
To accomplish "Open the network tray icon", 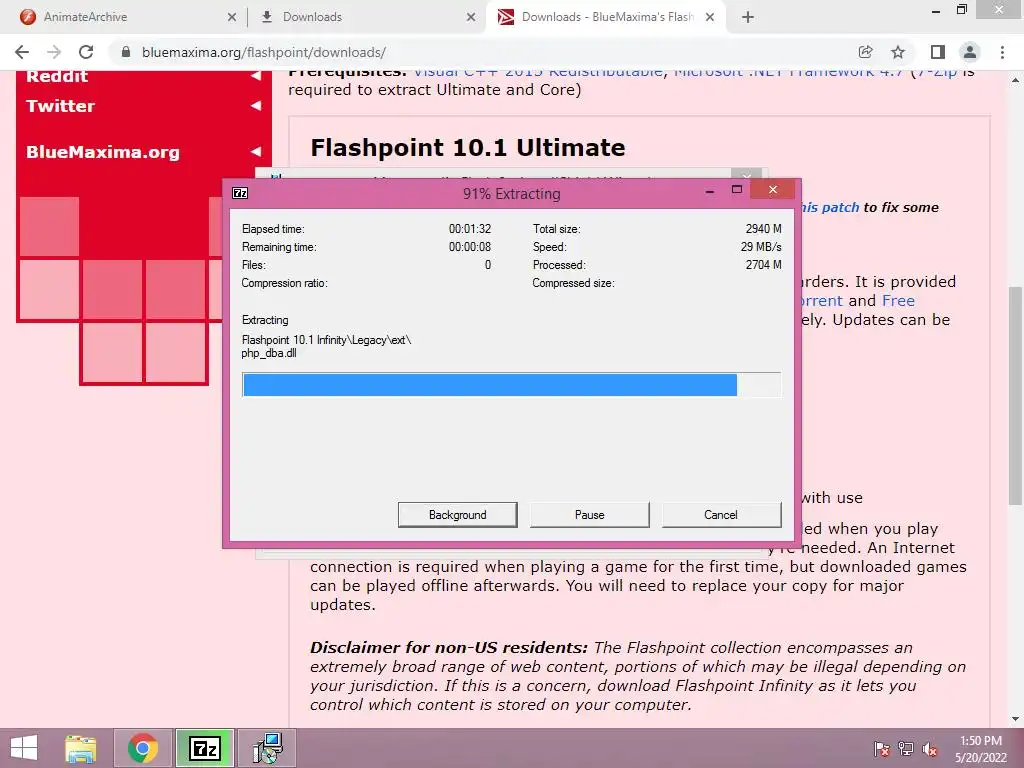I will point(905,749).
